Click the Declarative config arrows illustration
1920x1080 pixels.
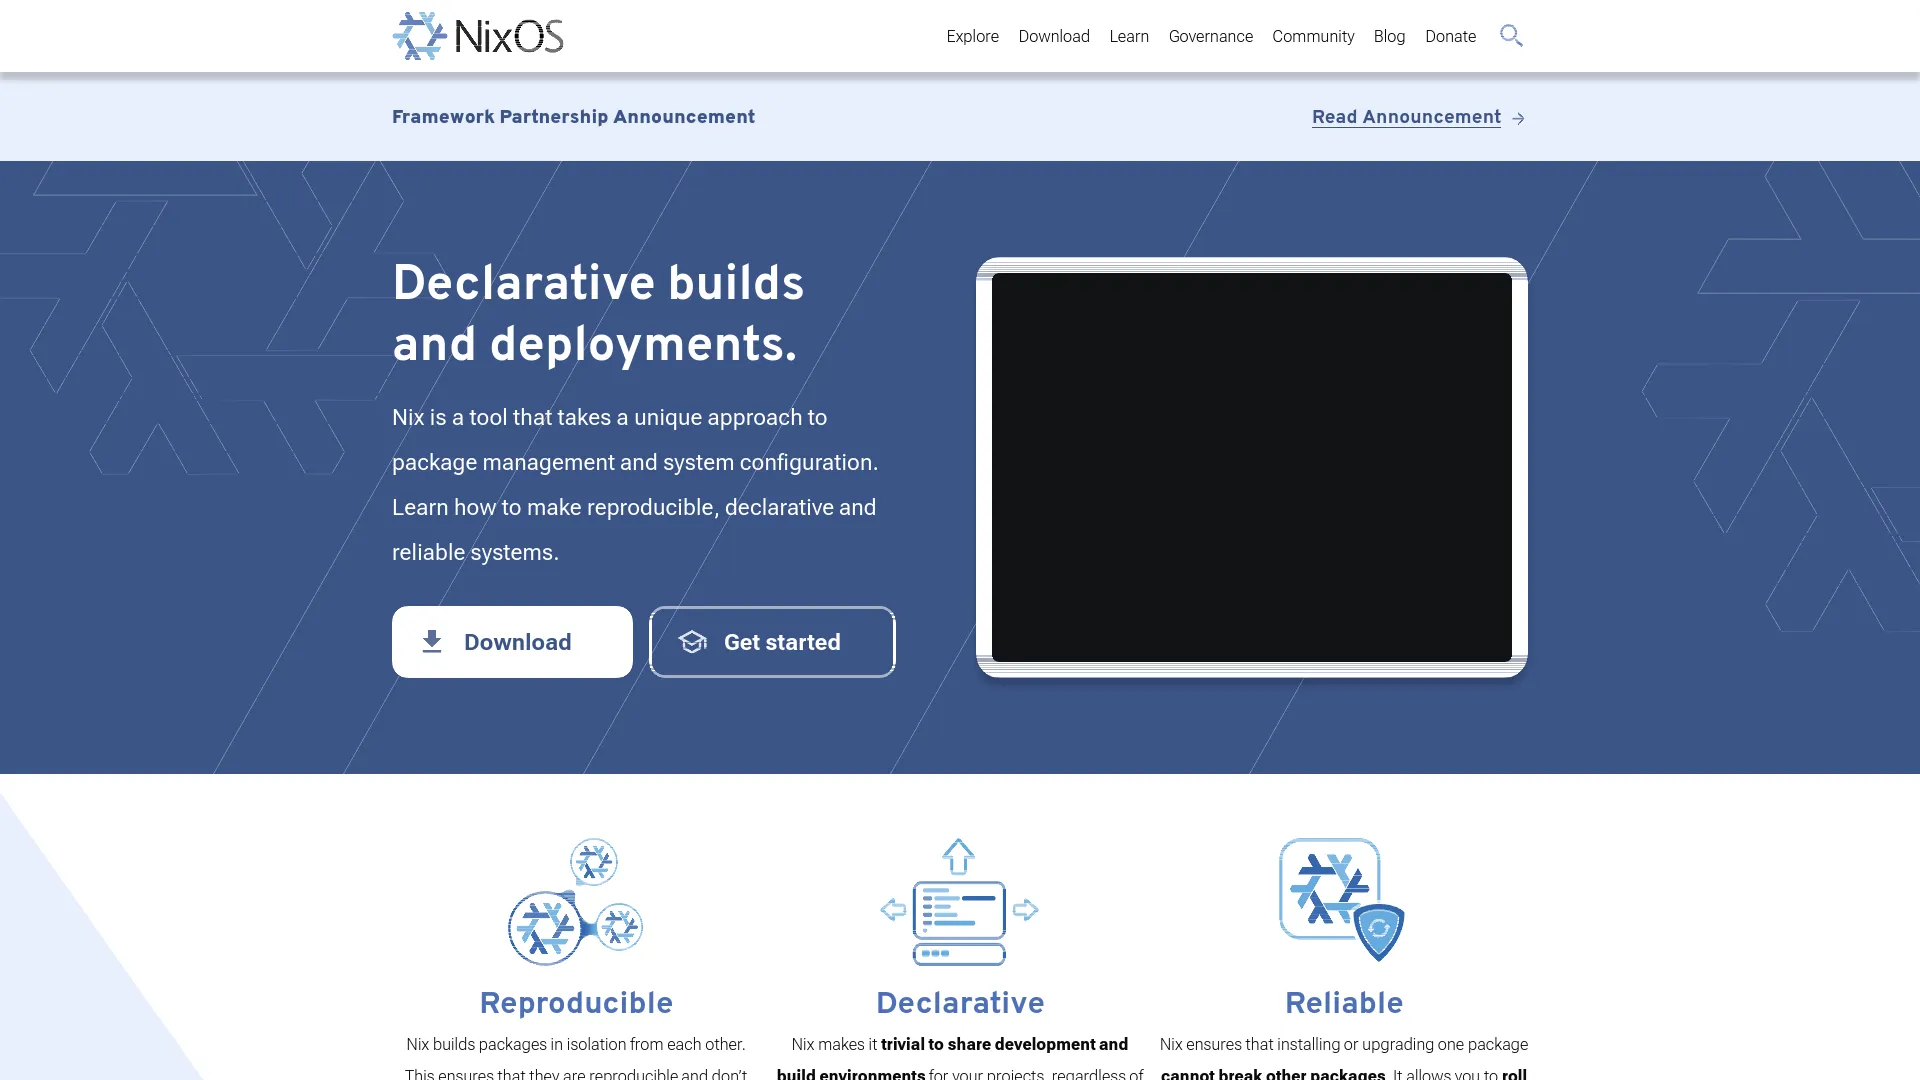(x=960, y=901)
